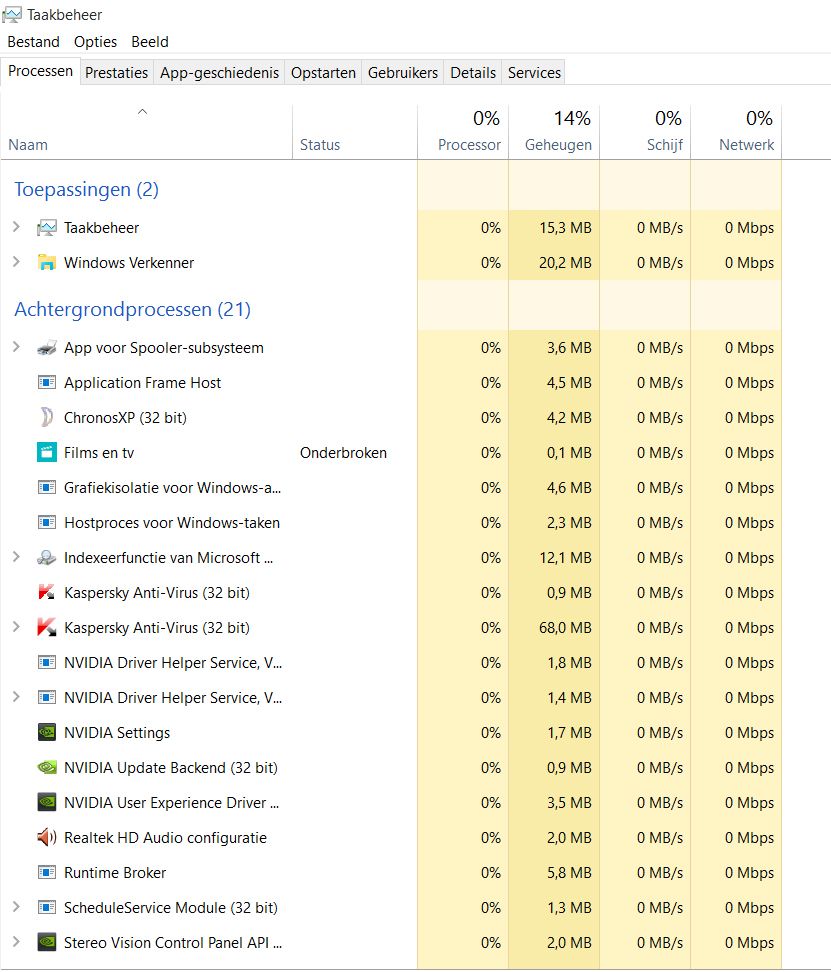Switch to the Prestaties tab
The image size is (831, 972).
[x=117, y=73]
